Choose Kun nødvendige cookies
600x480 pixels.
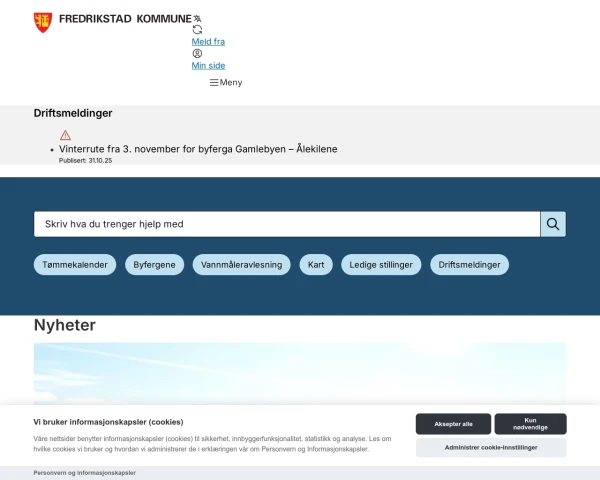(530, 424)
